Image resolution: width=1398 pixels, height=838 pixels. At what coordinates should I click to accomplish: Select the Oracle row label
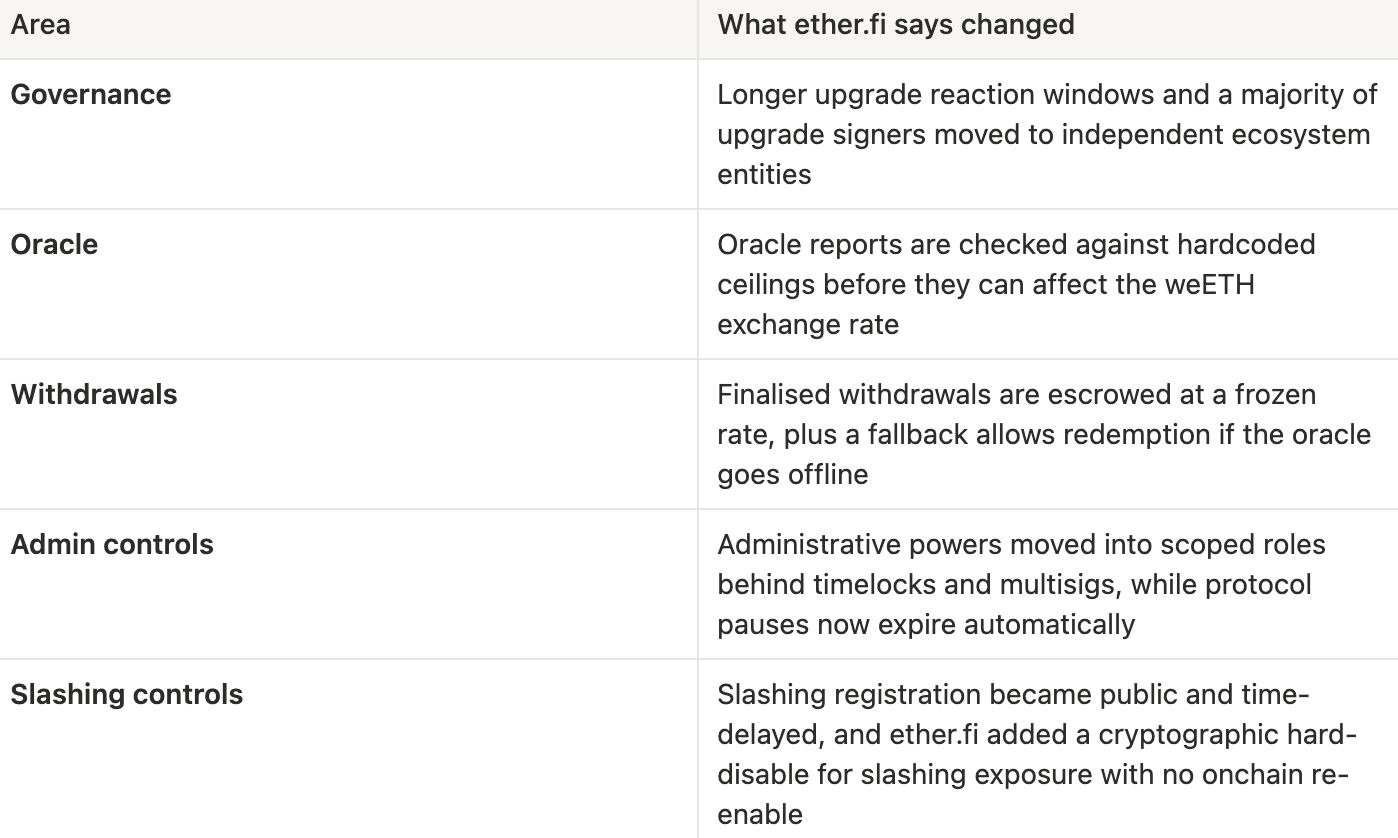(x=54, y=245)
